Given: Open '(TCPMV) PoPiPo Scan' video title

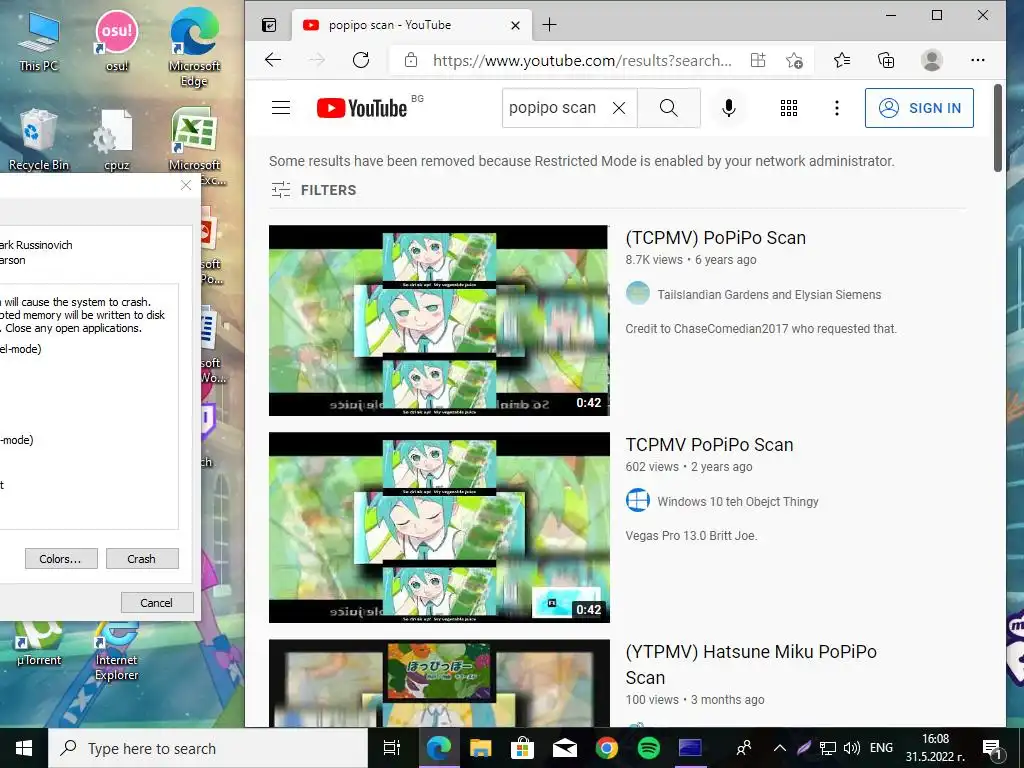Looking at the screenshot, I should [715, 238].
